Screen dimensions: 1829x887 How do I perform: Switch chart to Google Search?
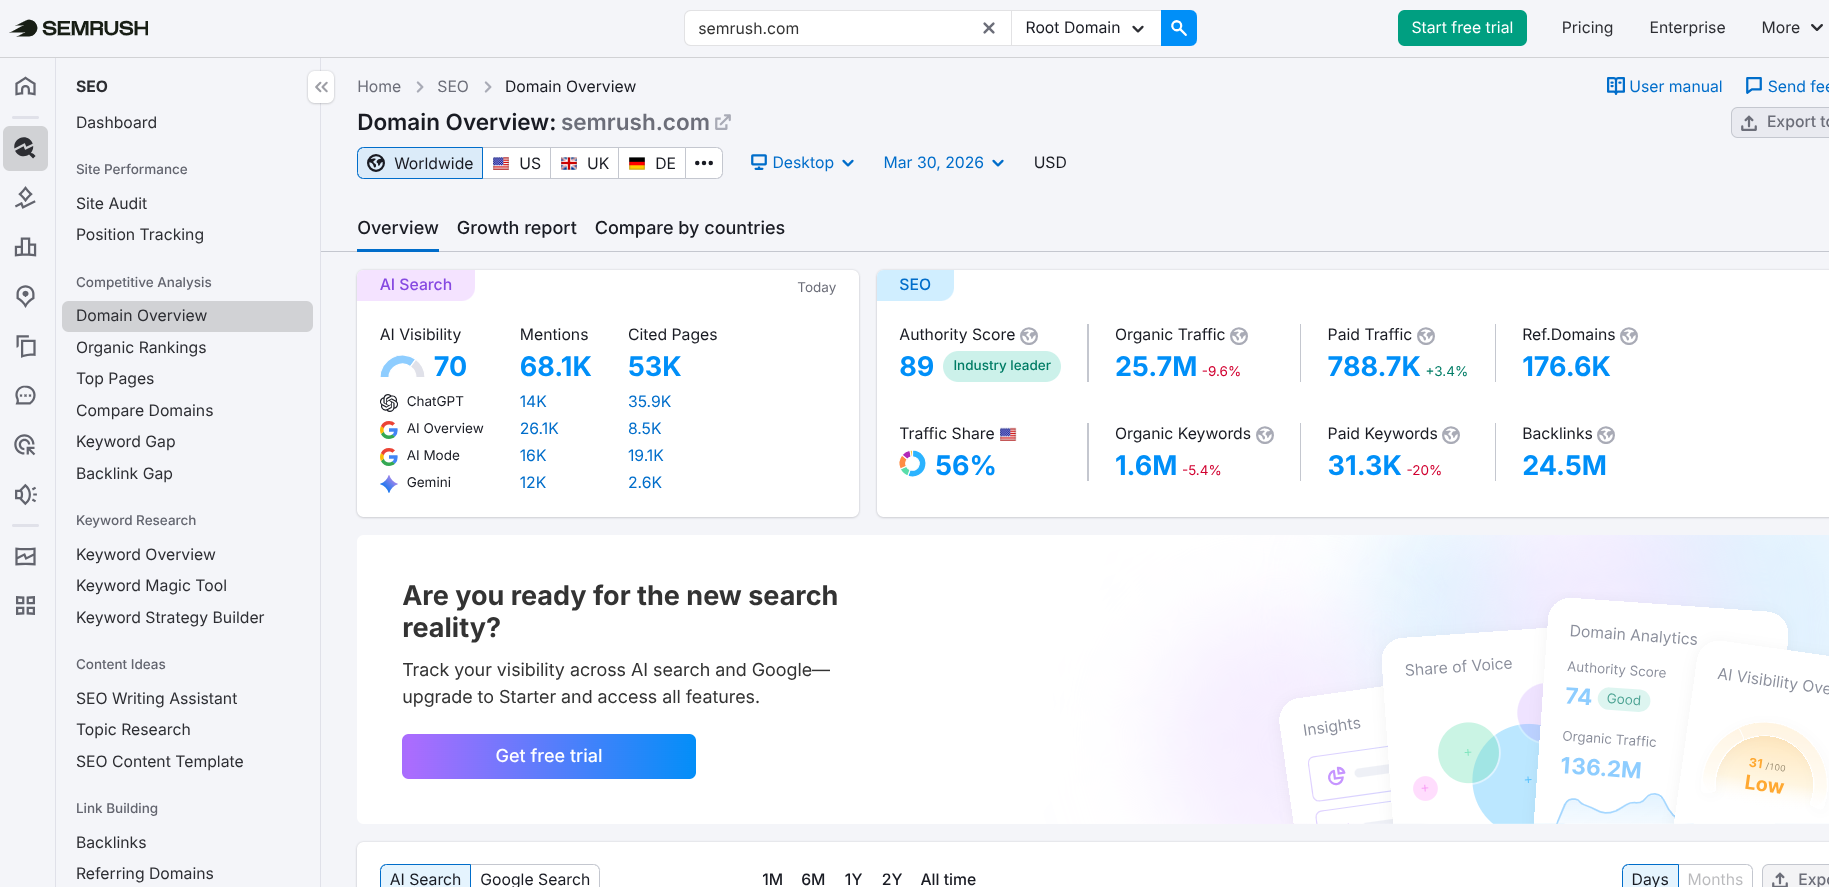tap(535, 878)
